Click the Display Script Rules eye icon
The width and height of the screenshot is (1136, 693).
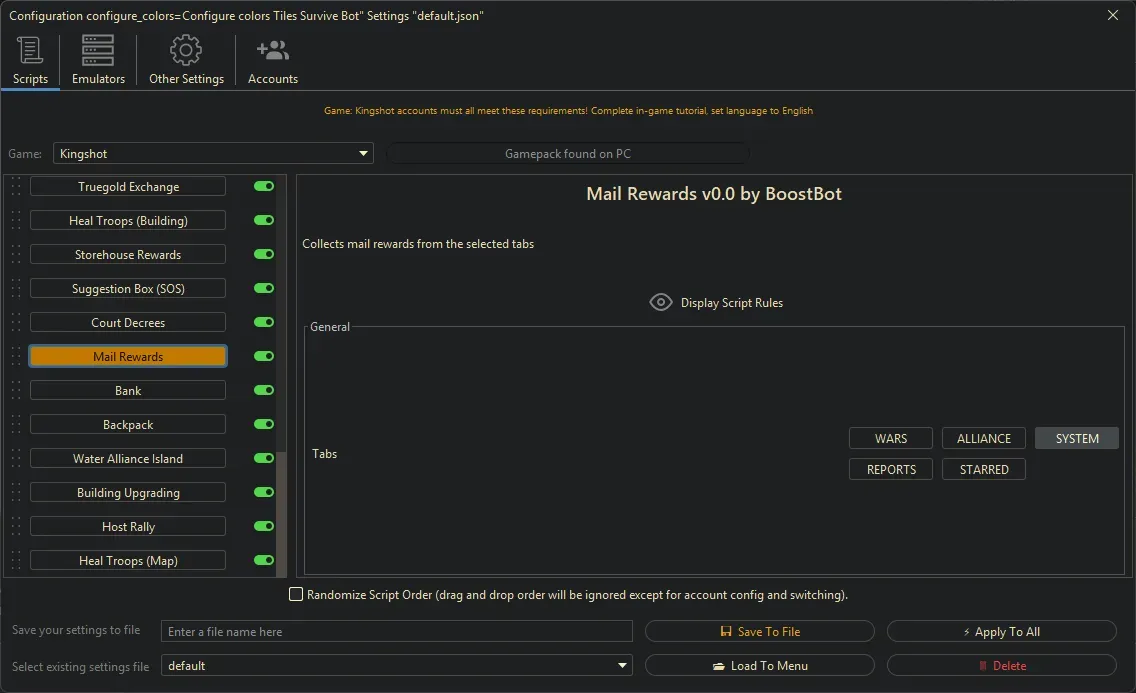coord(660,302)
